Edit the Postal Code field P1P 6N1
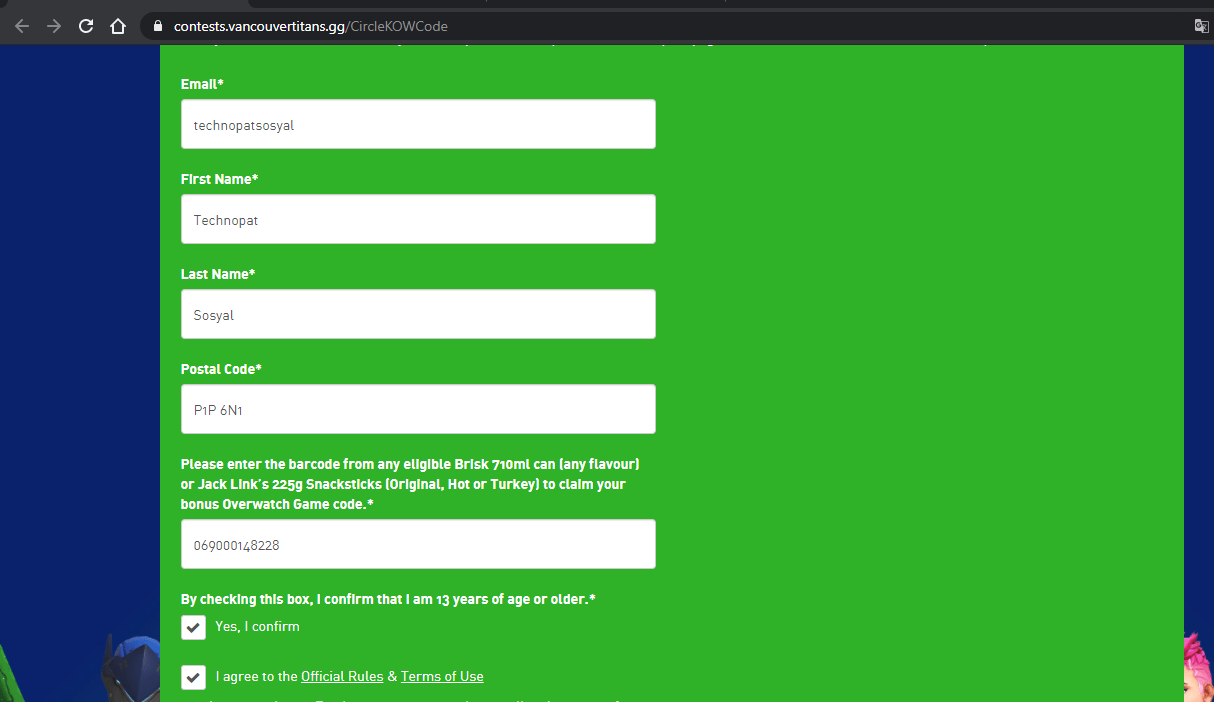 click(418, 409)
